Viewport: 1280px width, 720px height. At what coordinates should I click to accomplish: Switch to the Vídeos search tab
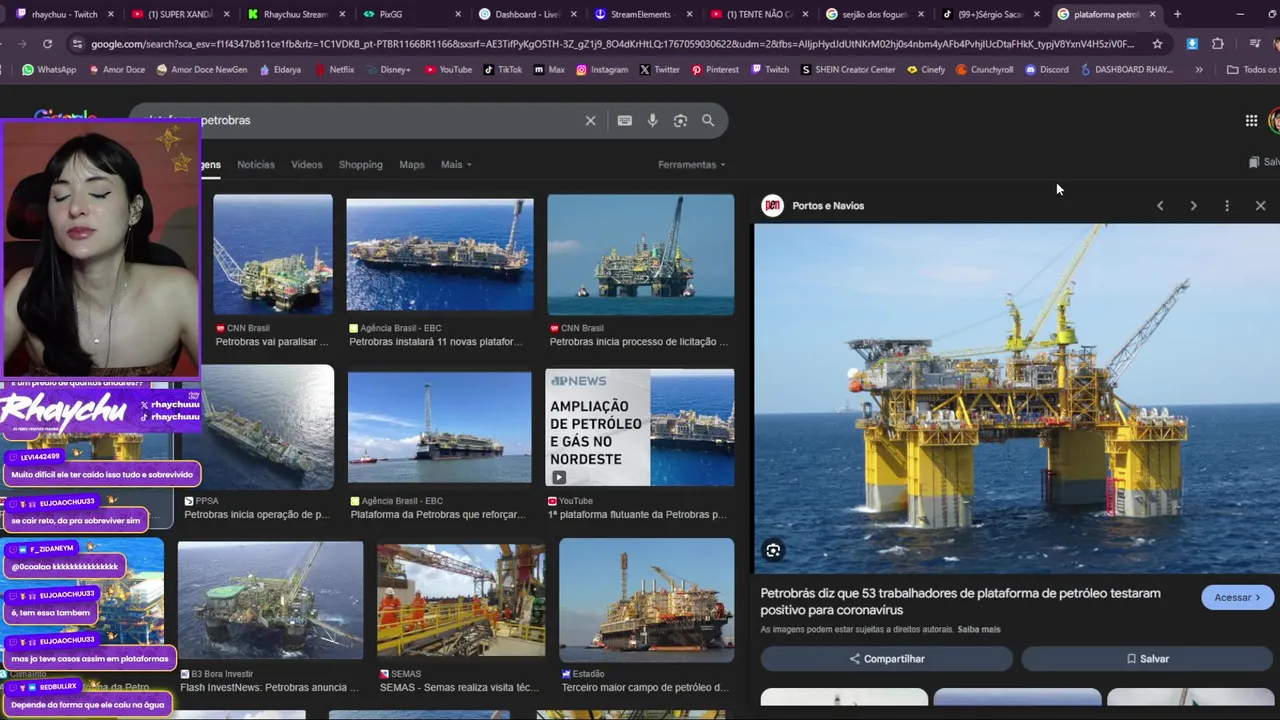point(307,164)
